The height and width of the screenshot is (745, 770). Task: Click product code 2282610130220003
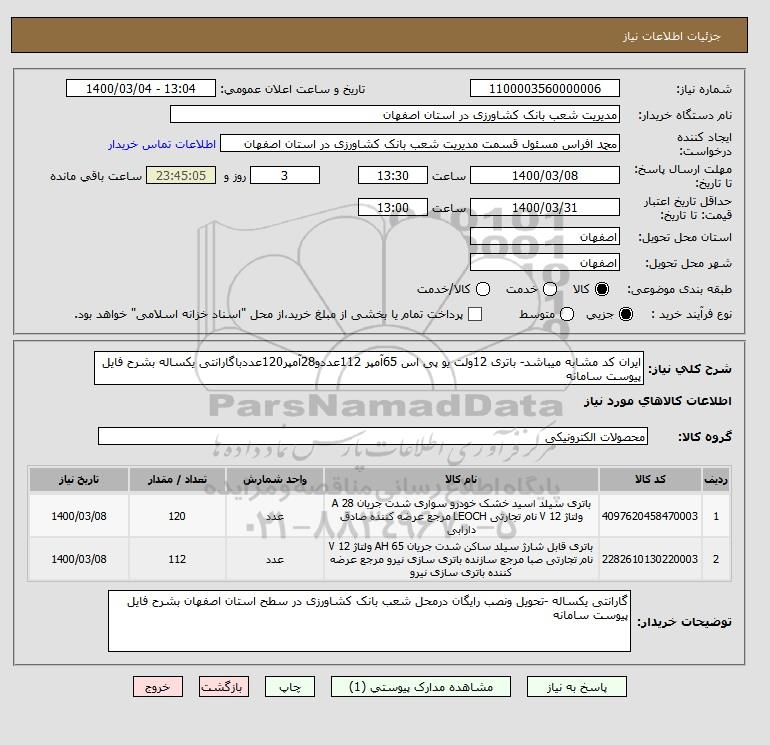pos(650,559)
